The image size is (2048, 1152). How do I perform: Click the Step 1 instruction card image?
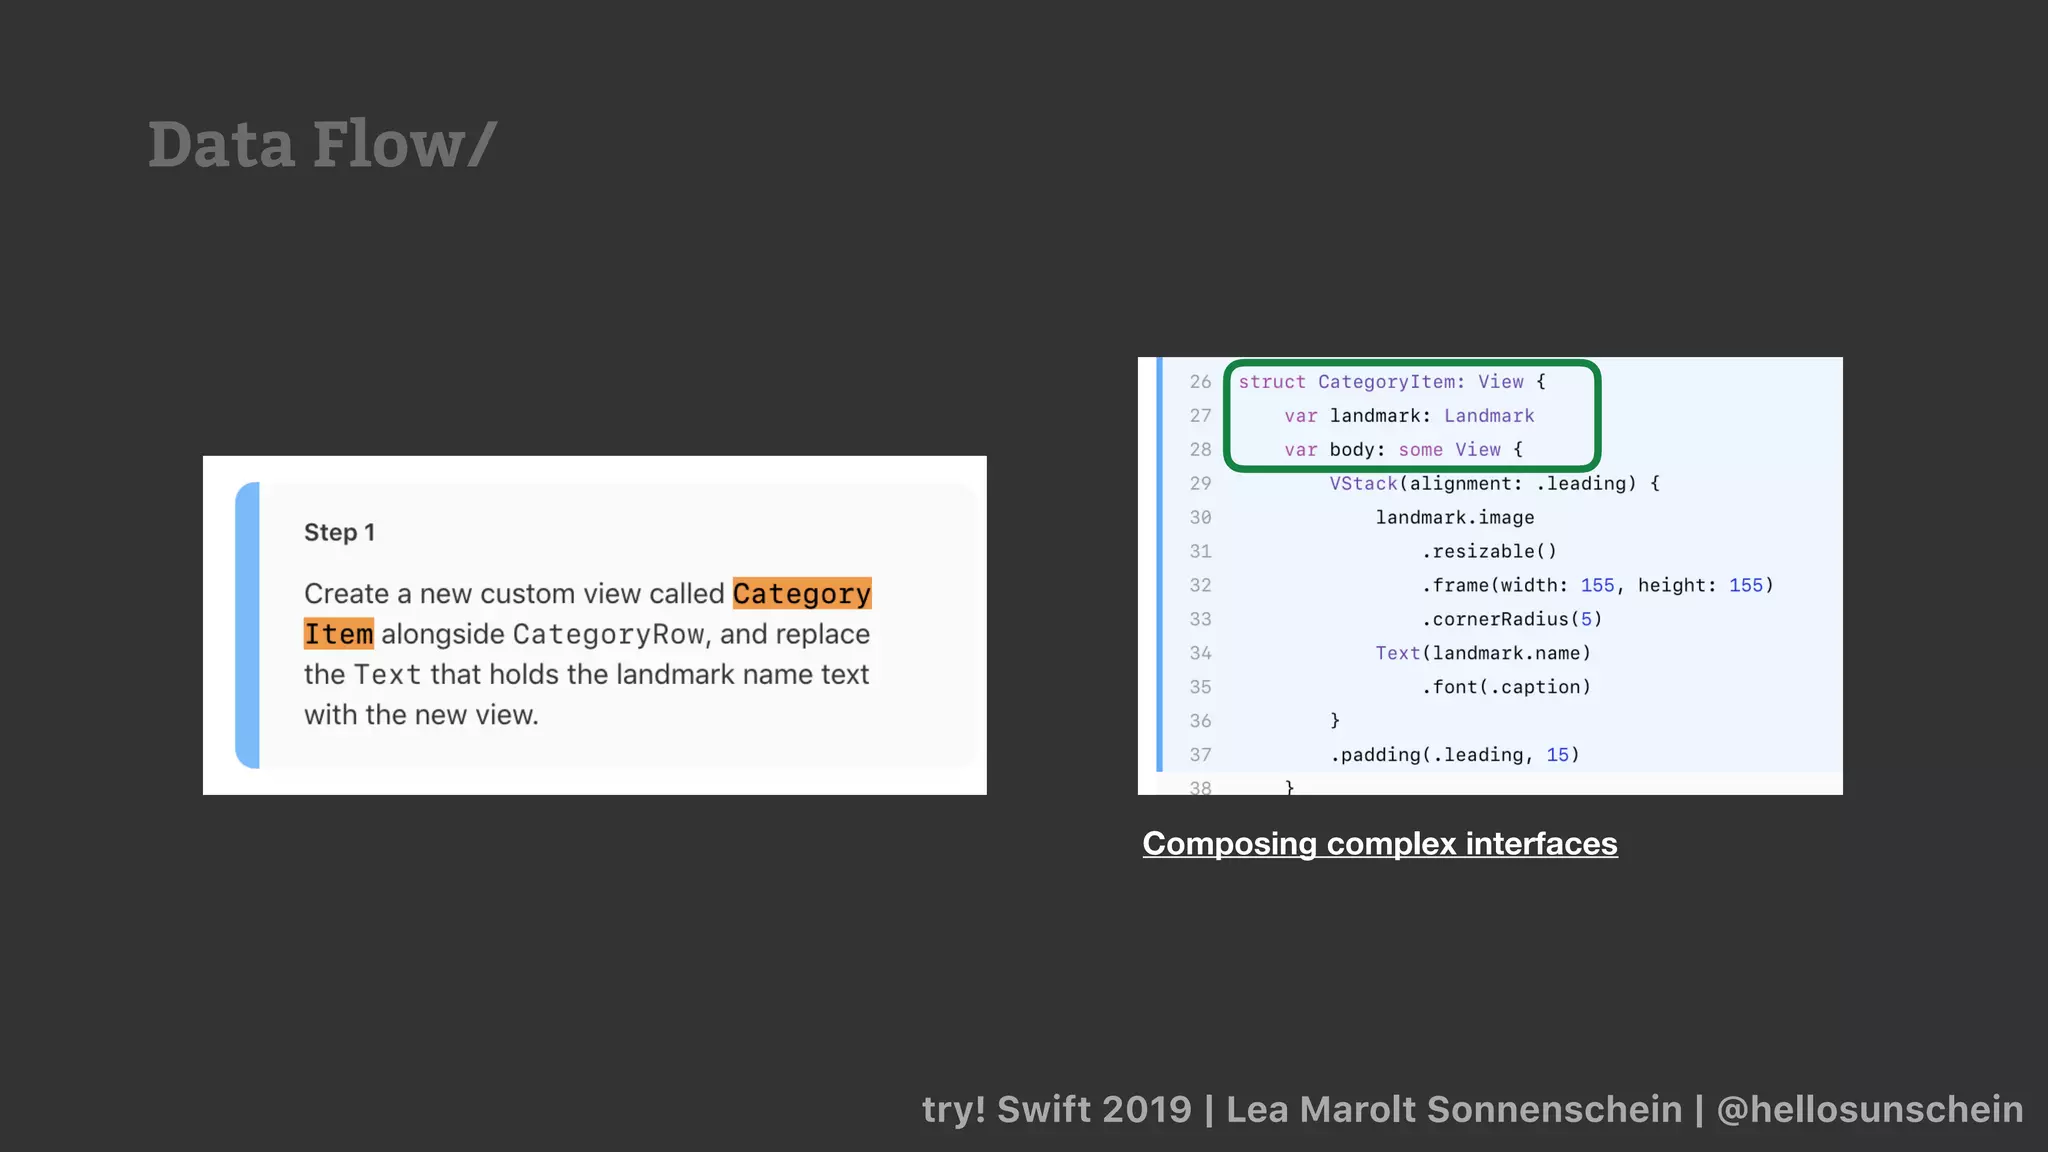click(595, 625)
